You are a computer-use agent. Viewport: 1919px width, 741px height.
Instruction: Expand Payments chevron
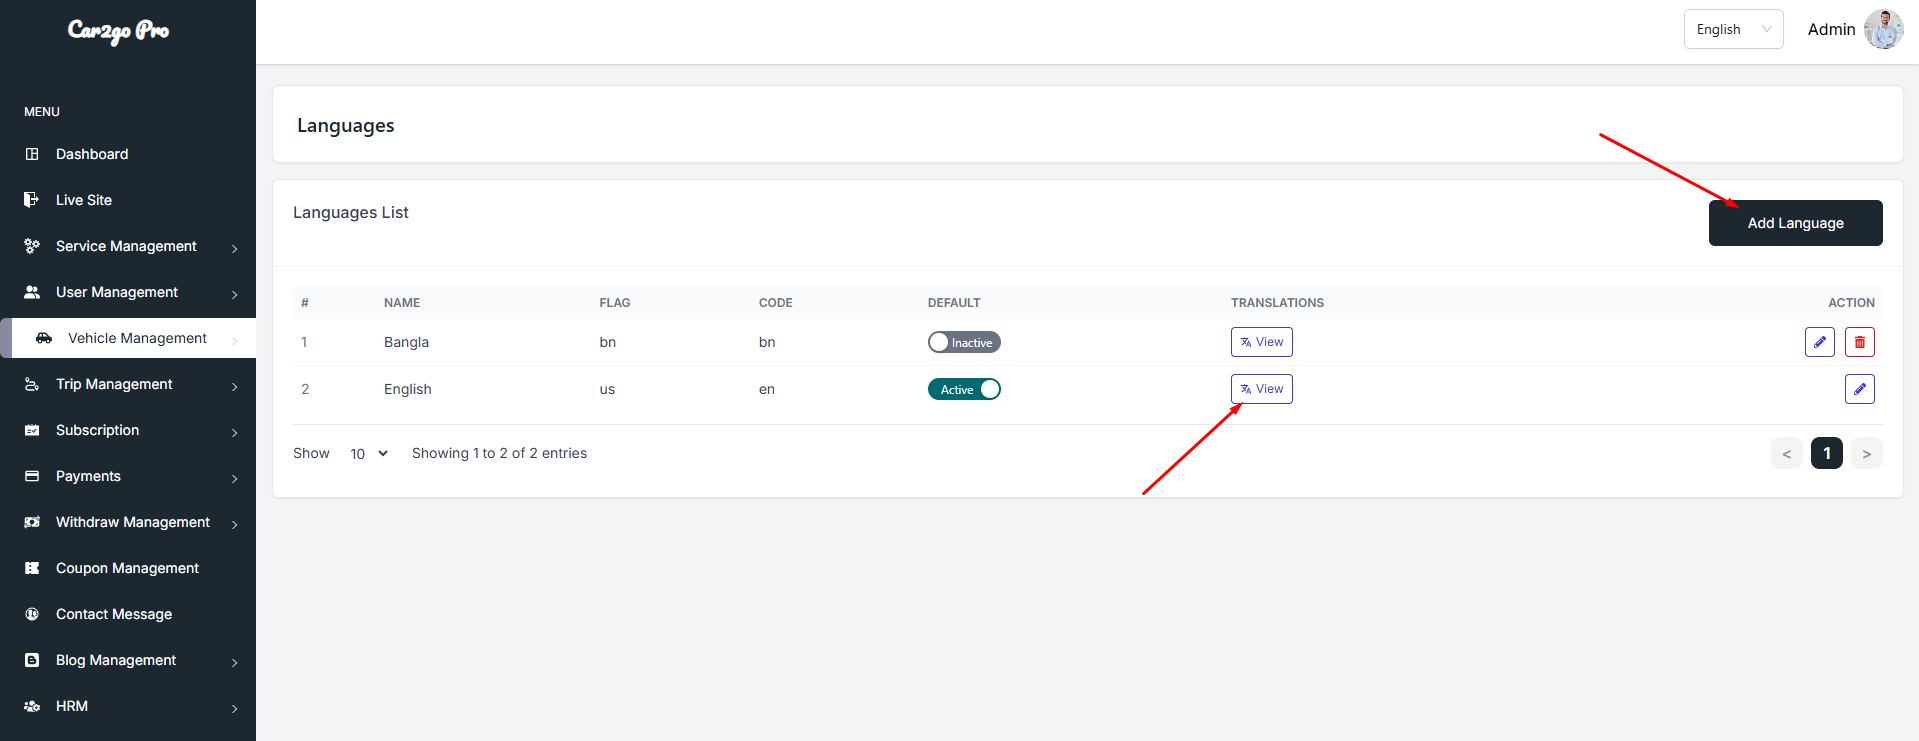(235, 478)
